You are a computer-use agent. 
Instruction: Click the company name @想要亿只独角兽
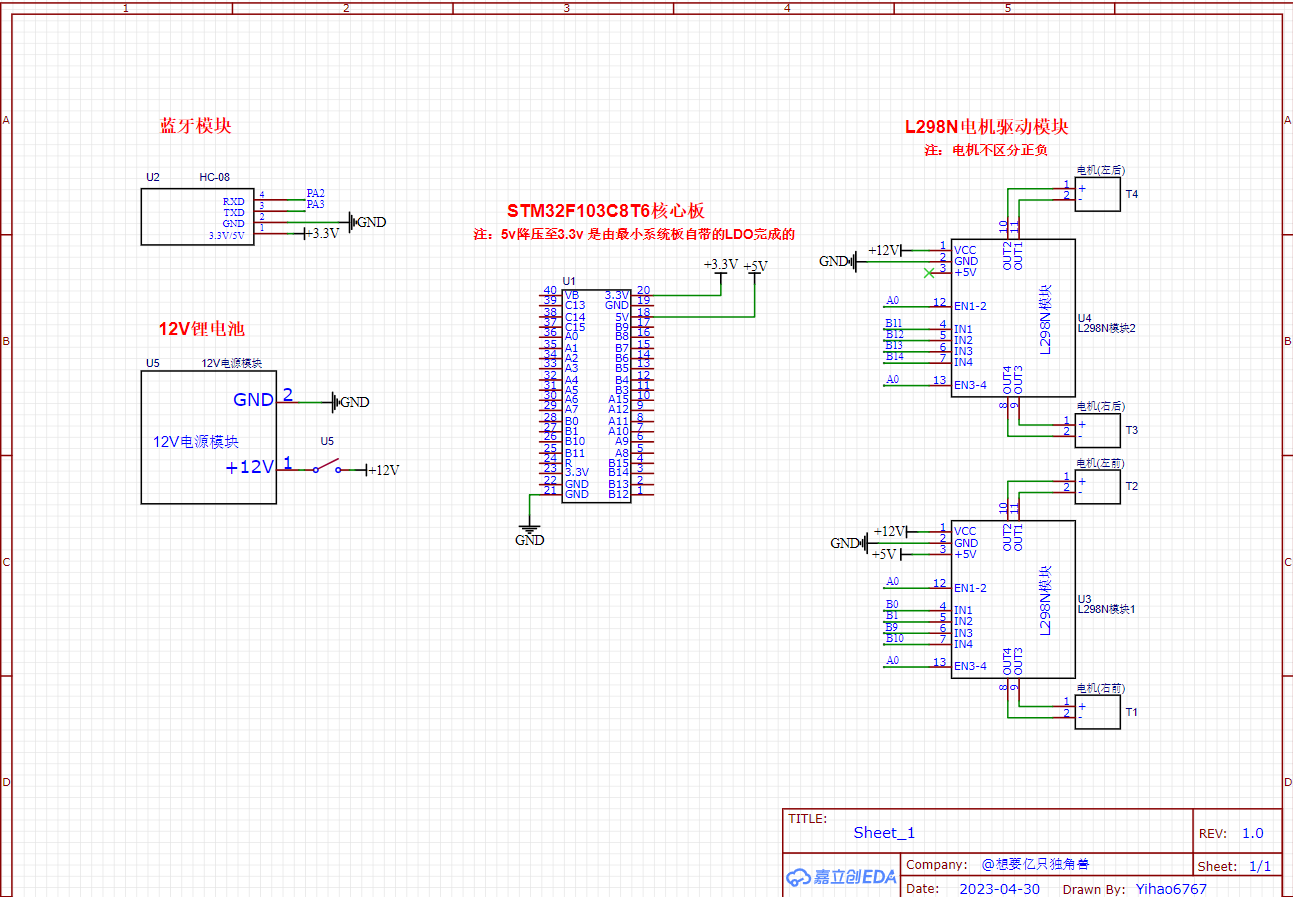point(1034,865)
